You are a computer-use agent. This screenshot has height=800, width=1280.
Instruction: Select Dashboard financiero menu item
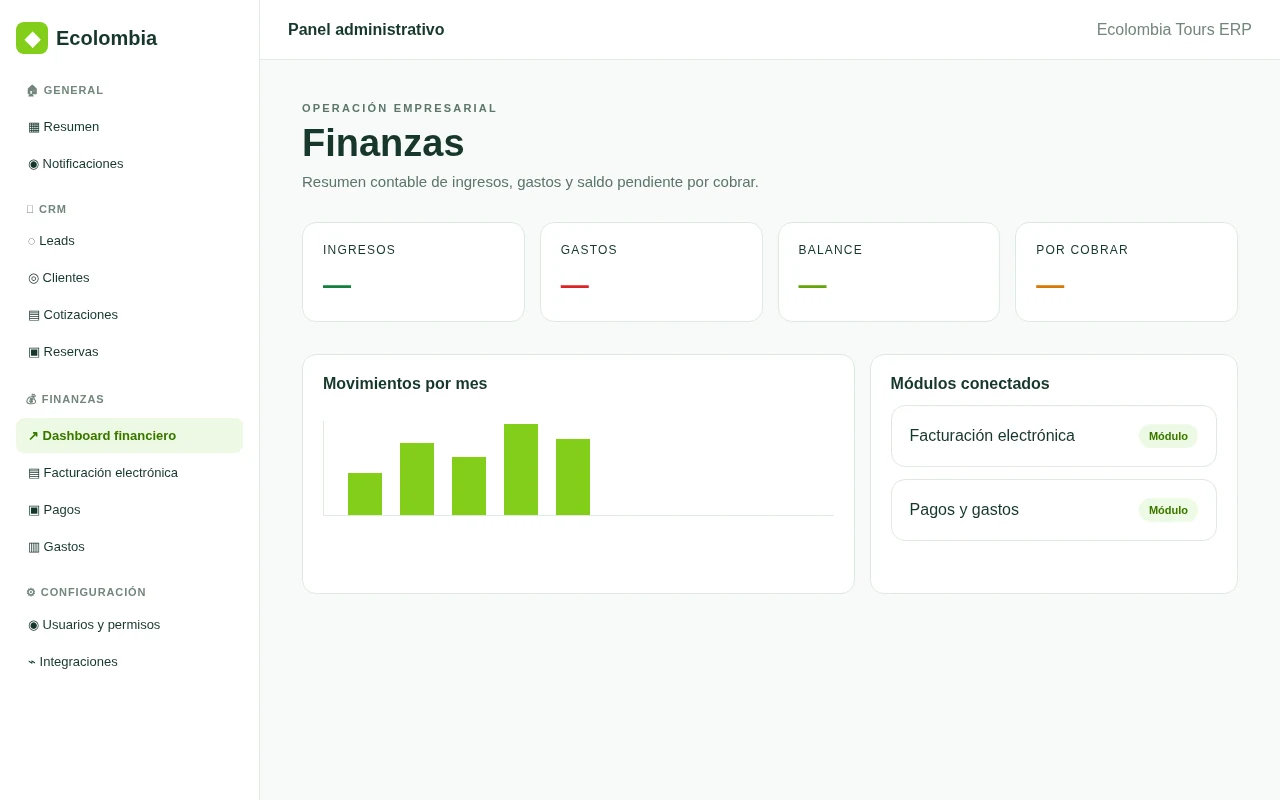(129, 436)
